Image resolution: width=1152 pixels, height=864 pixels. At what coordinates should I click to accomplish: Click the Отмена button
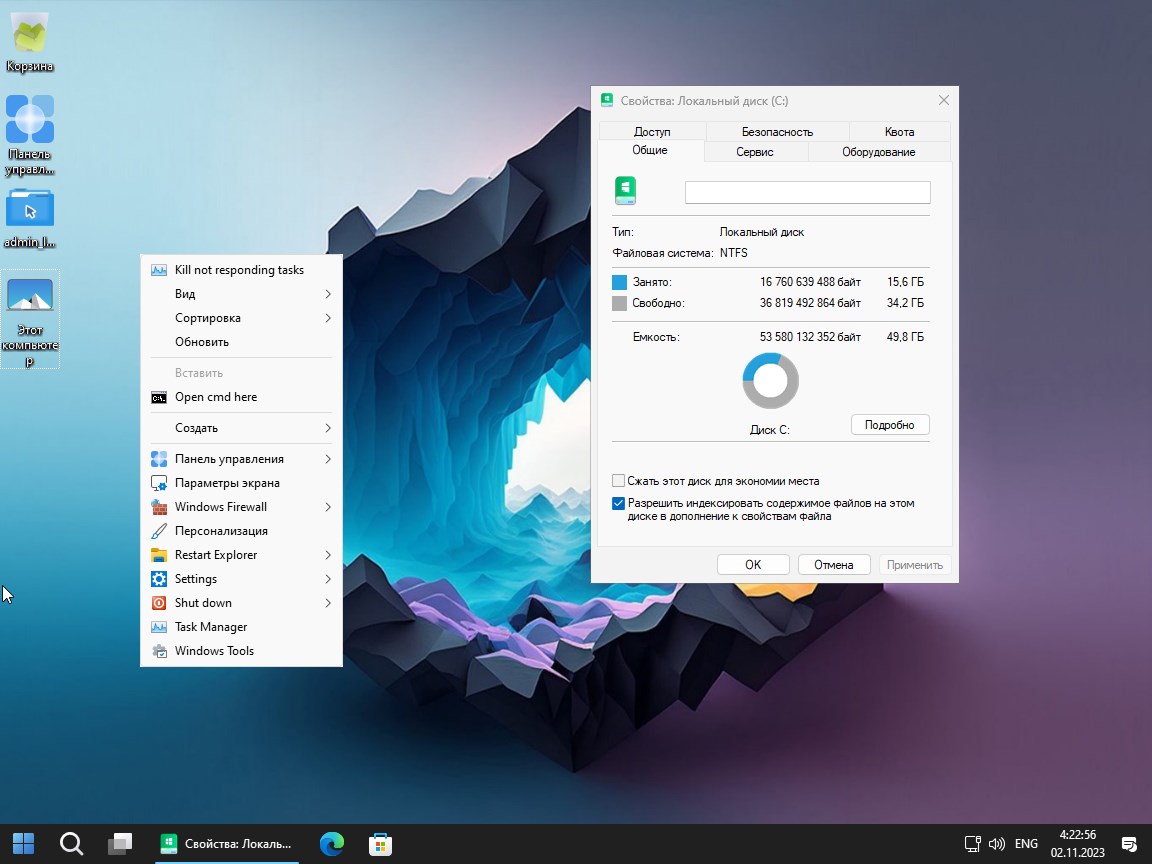[x=834, y=564]
